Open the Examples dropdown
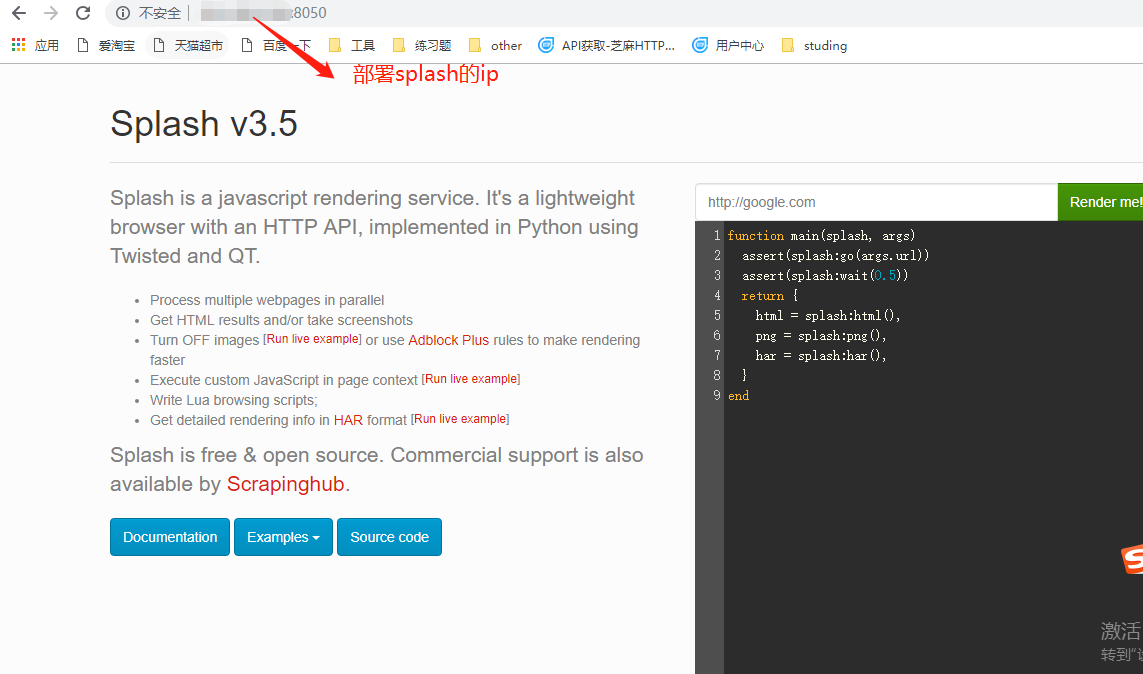The width and height of the screenshot is (1143, 674). 283,537
